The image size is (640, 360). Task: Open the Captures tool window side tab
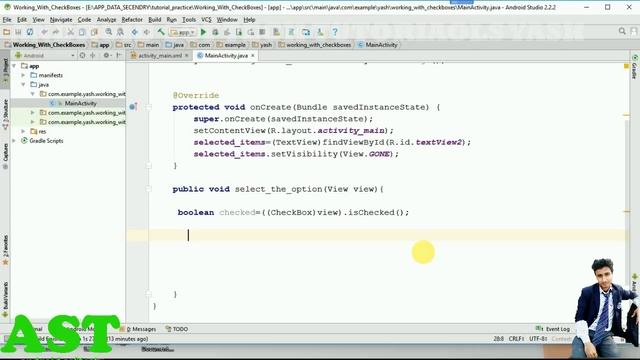point(5,156)
